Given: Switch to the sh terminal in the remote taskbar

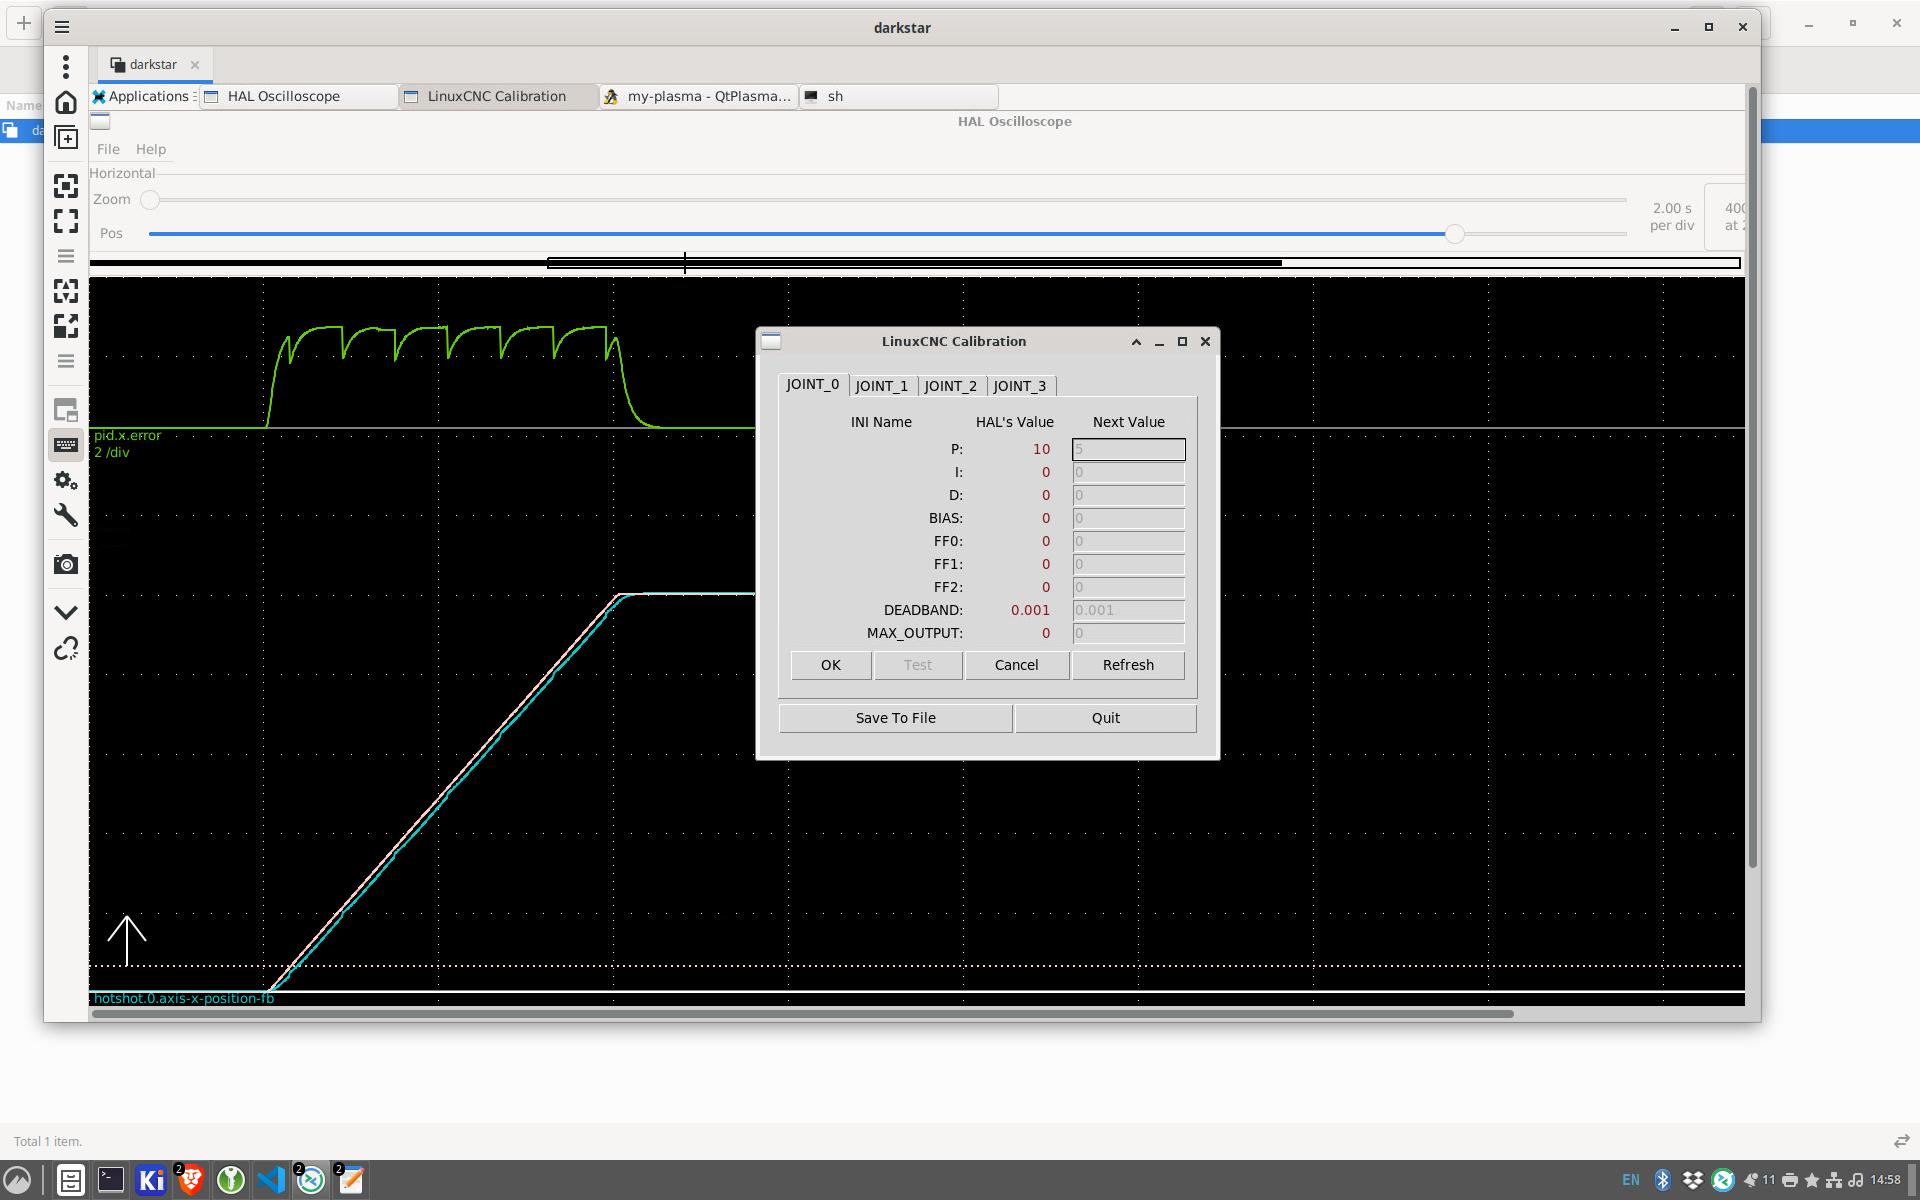Looking at the screenshot, I should [x=898, y=96].
